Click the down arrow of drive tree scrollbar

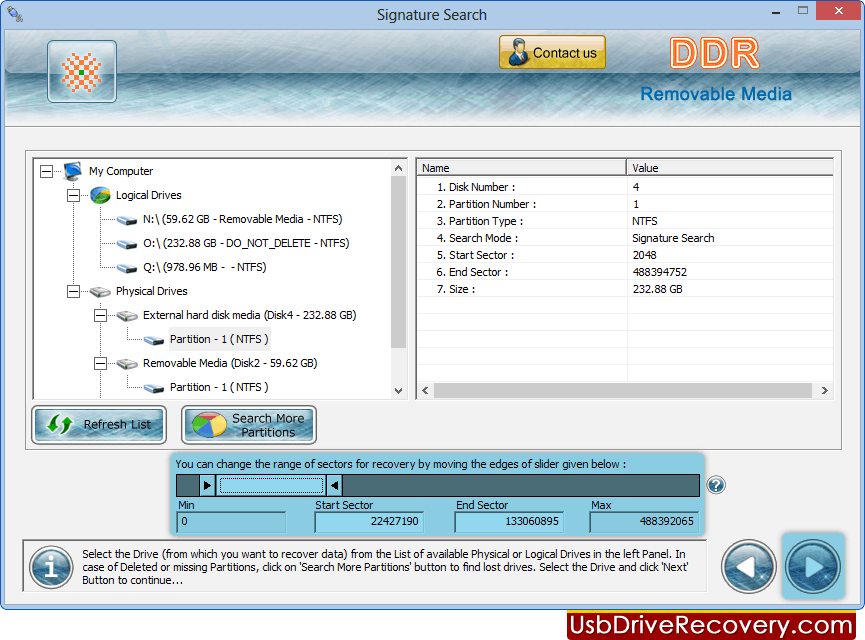[x=398, y=391]
